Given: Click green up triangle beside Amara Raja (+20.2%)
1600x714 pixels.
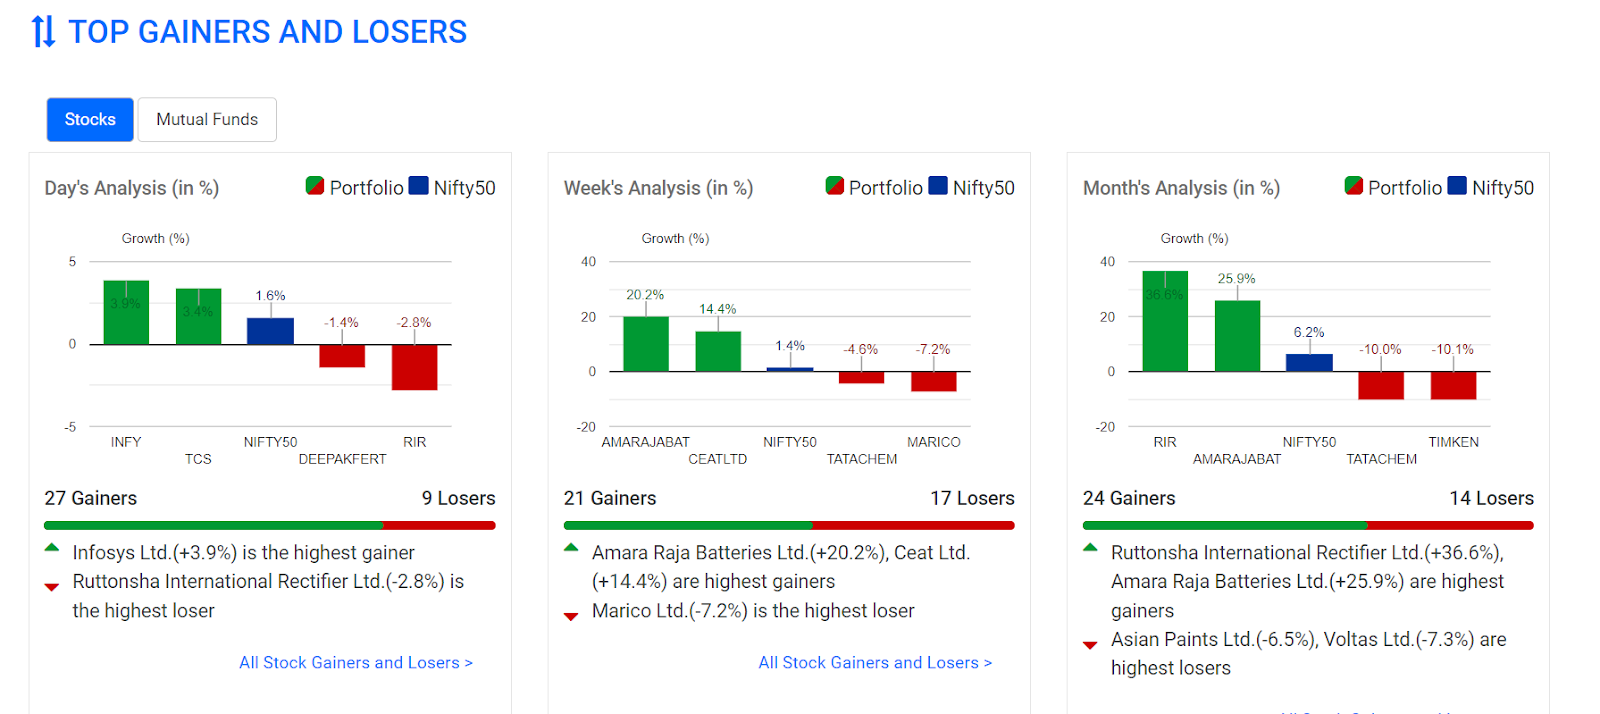Looking at the screenshot, I should (571, 548).
